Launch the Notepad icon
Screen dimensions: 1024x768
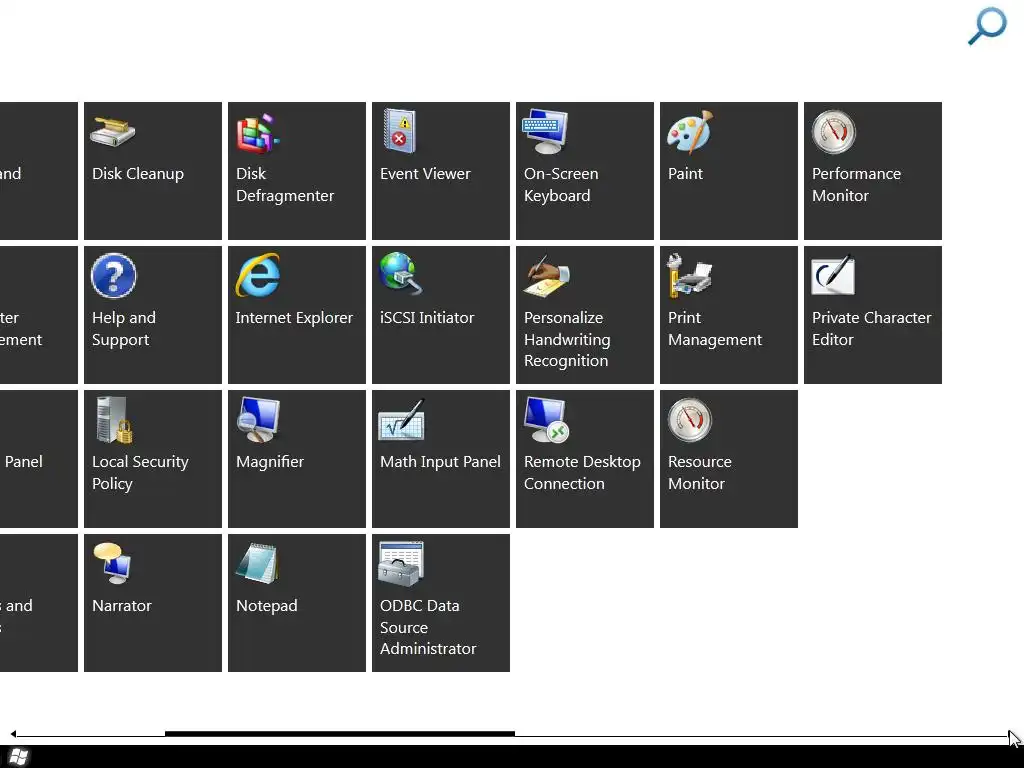pos(257,564)
